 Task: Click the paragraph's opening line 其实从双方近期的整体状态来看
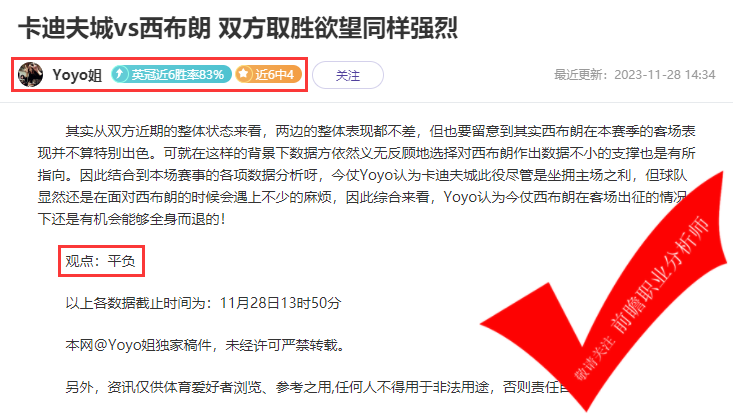click(x=164, y=131)
